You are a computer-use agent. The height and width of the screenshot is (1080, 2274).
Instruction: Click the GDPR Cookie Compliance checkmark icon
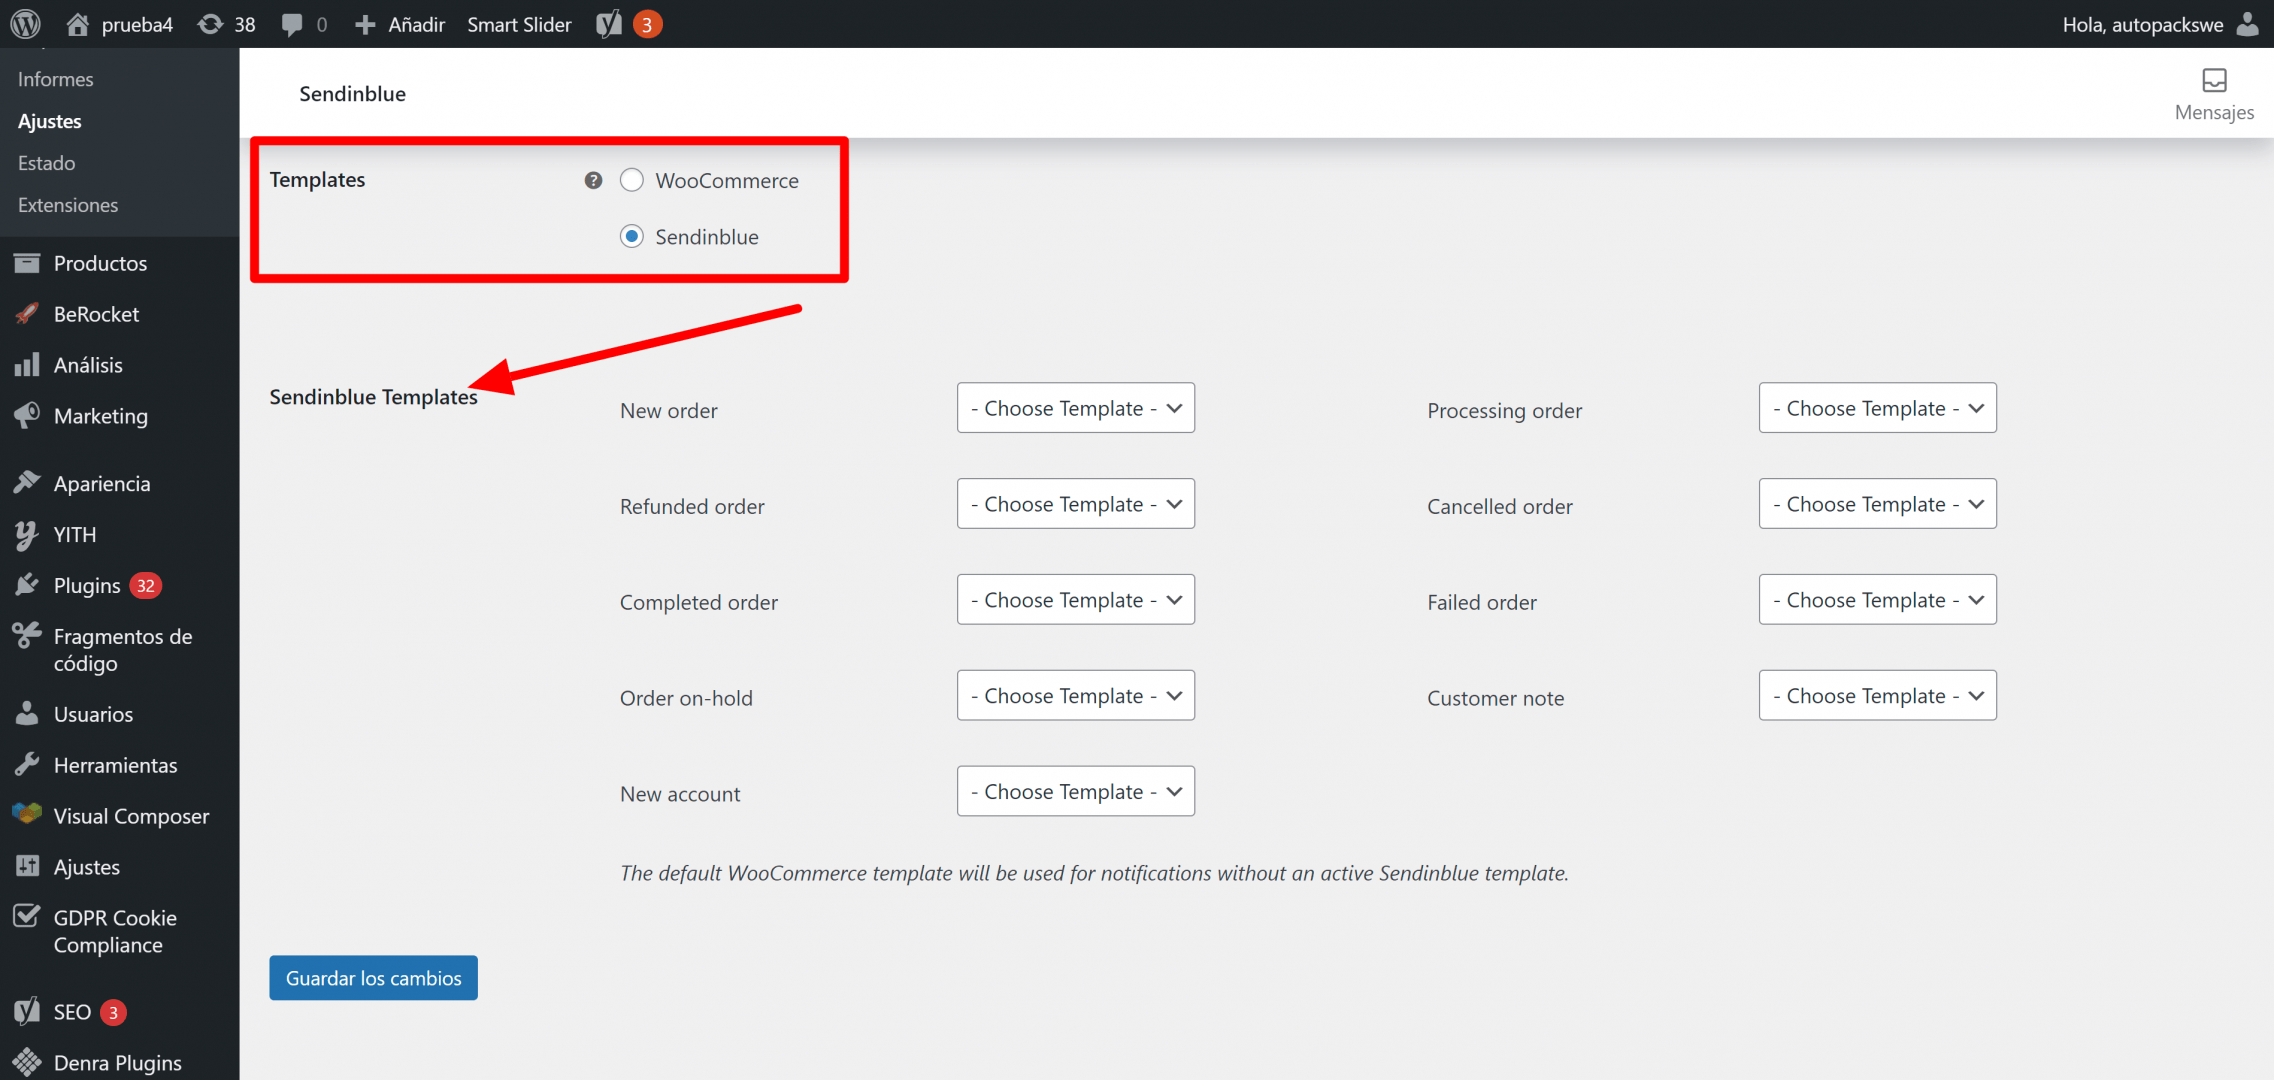coord(27,916)
